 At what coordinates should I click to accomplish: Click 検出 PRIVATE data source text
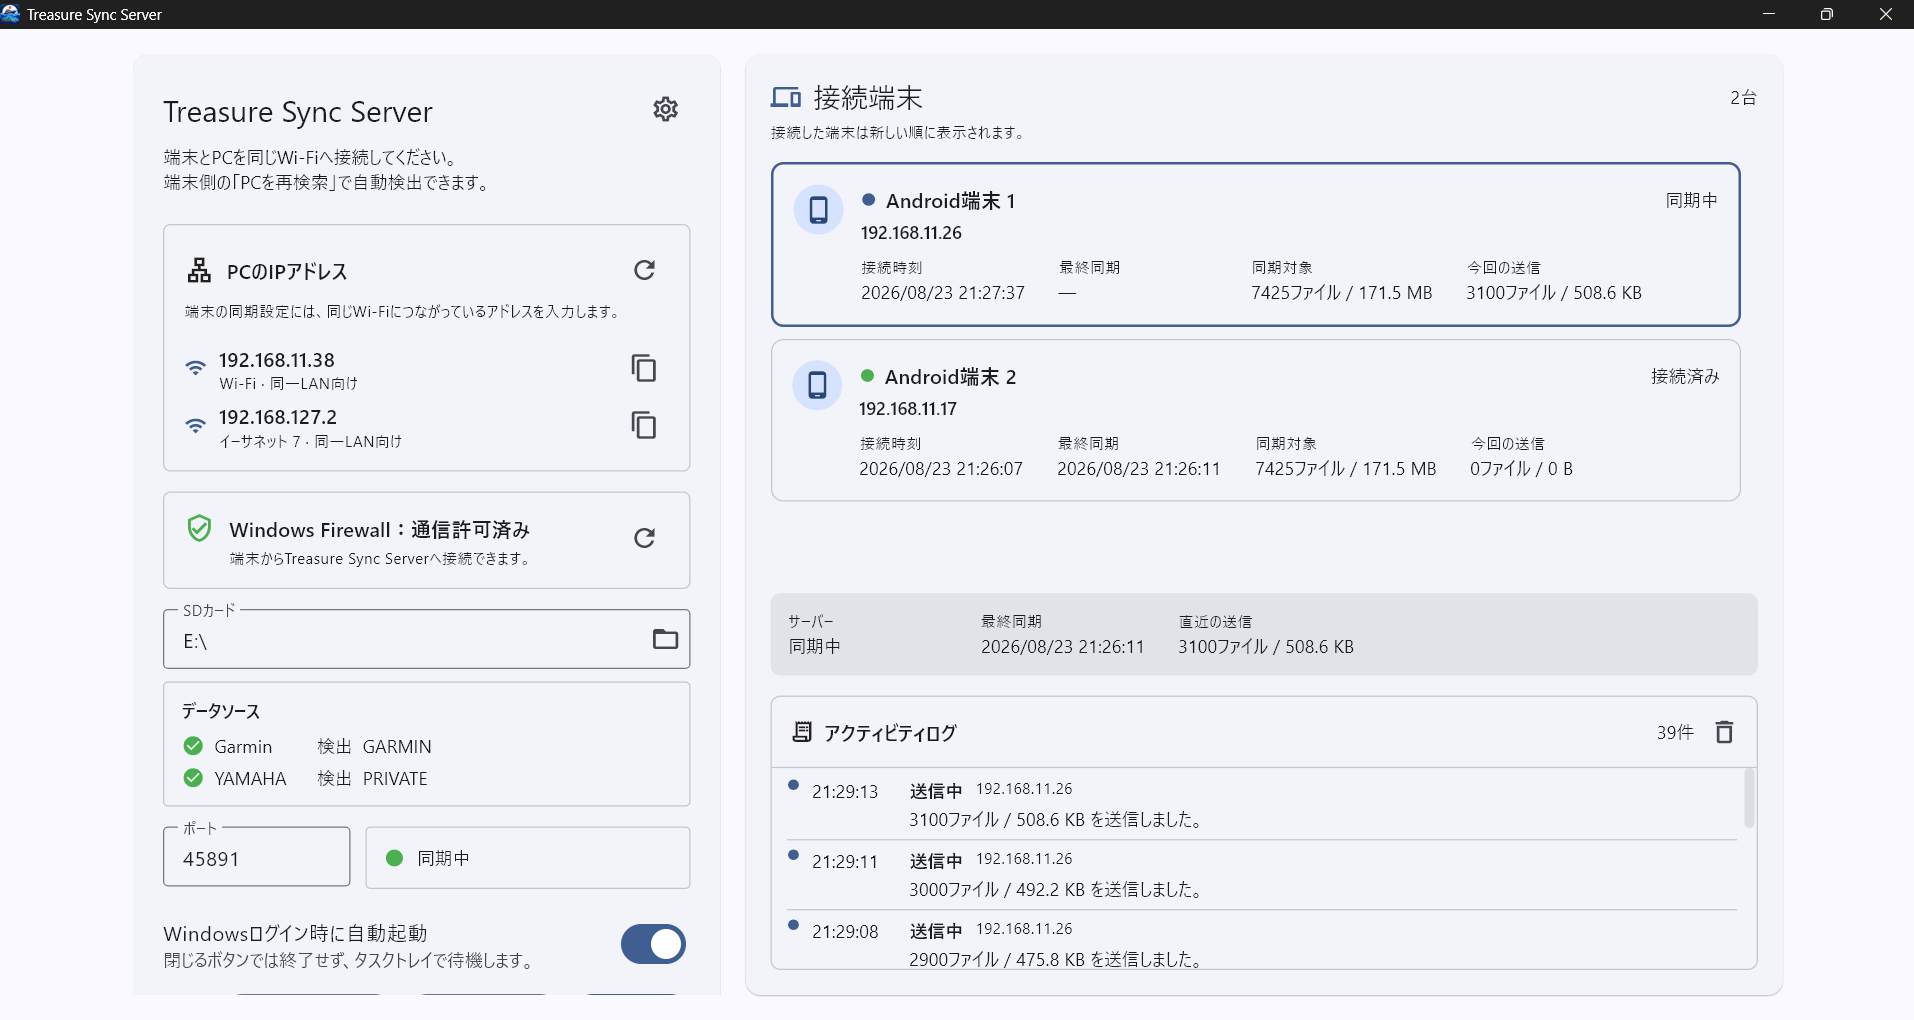pos(372,778)
